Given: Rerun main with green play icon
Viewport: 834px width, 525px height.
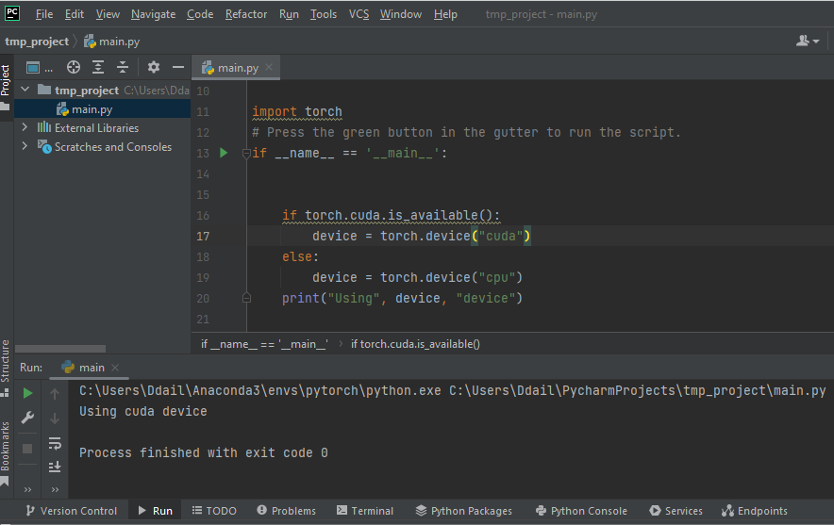Looking at the screenshot, I should pos(28,393).
